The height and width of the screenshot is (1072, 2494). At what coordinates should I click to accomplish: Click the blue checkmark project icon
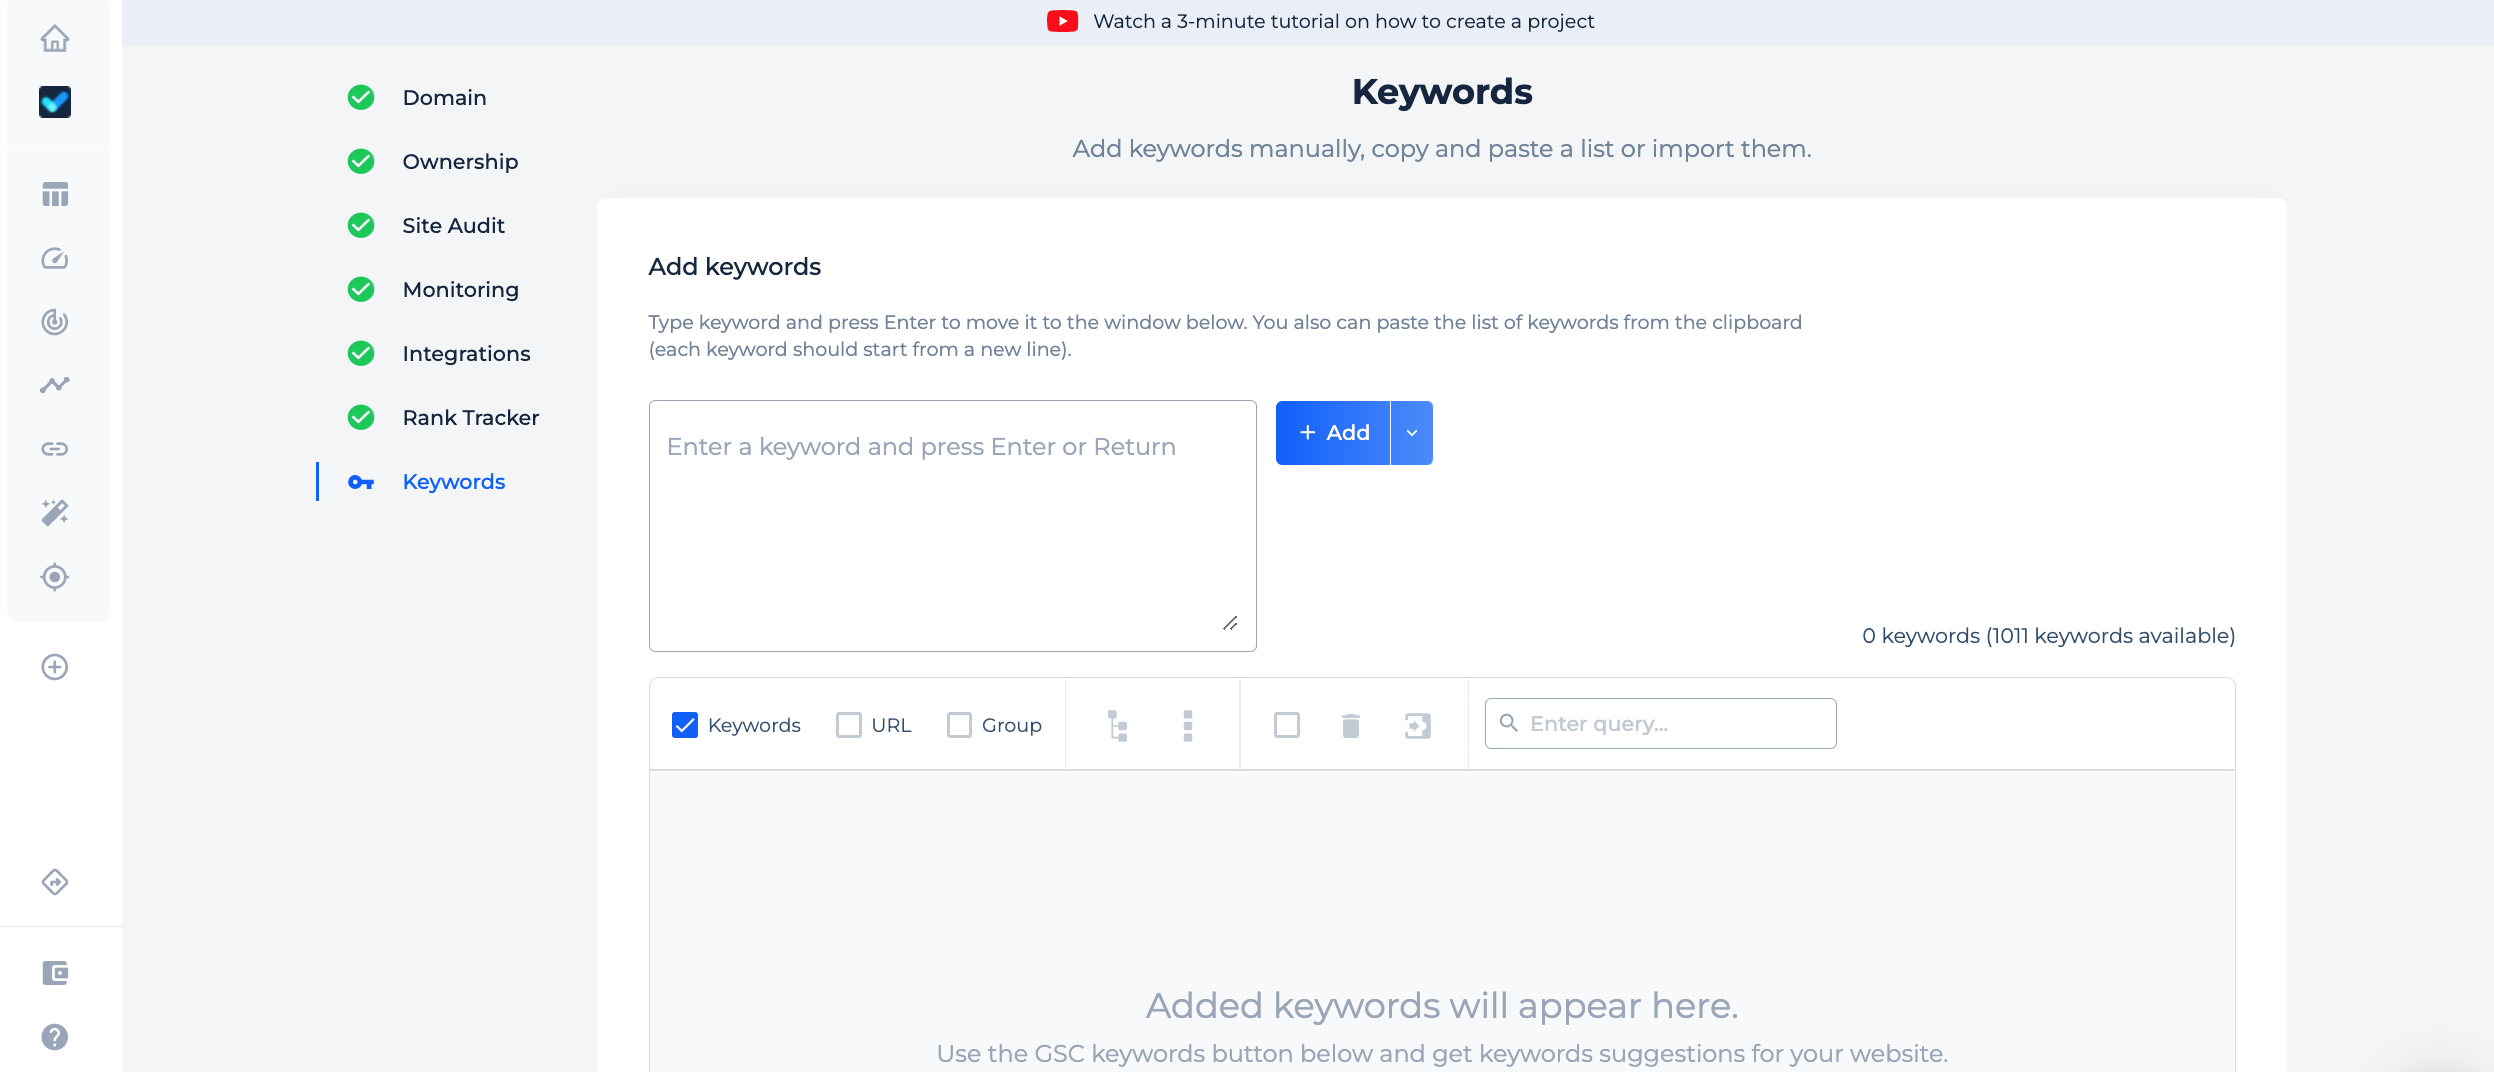55,102
